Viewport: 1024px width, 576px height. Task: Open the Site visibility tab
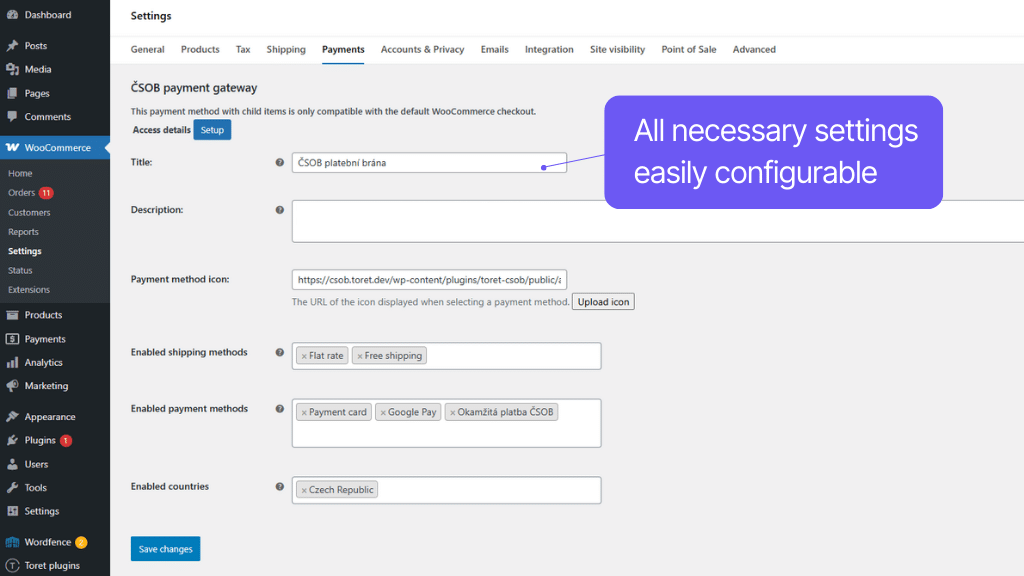tap(617, 50)
